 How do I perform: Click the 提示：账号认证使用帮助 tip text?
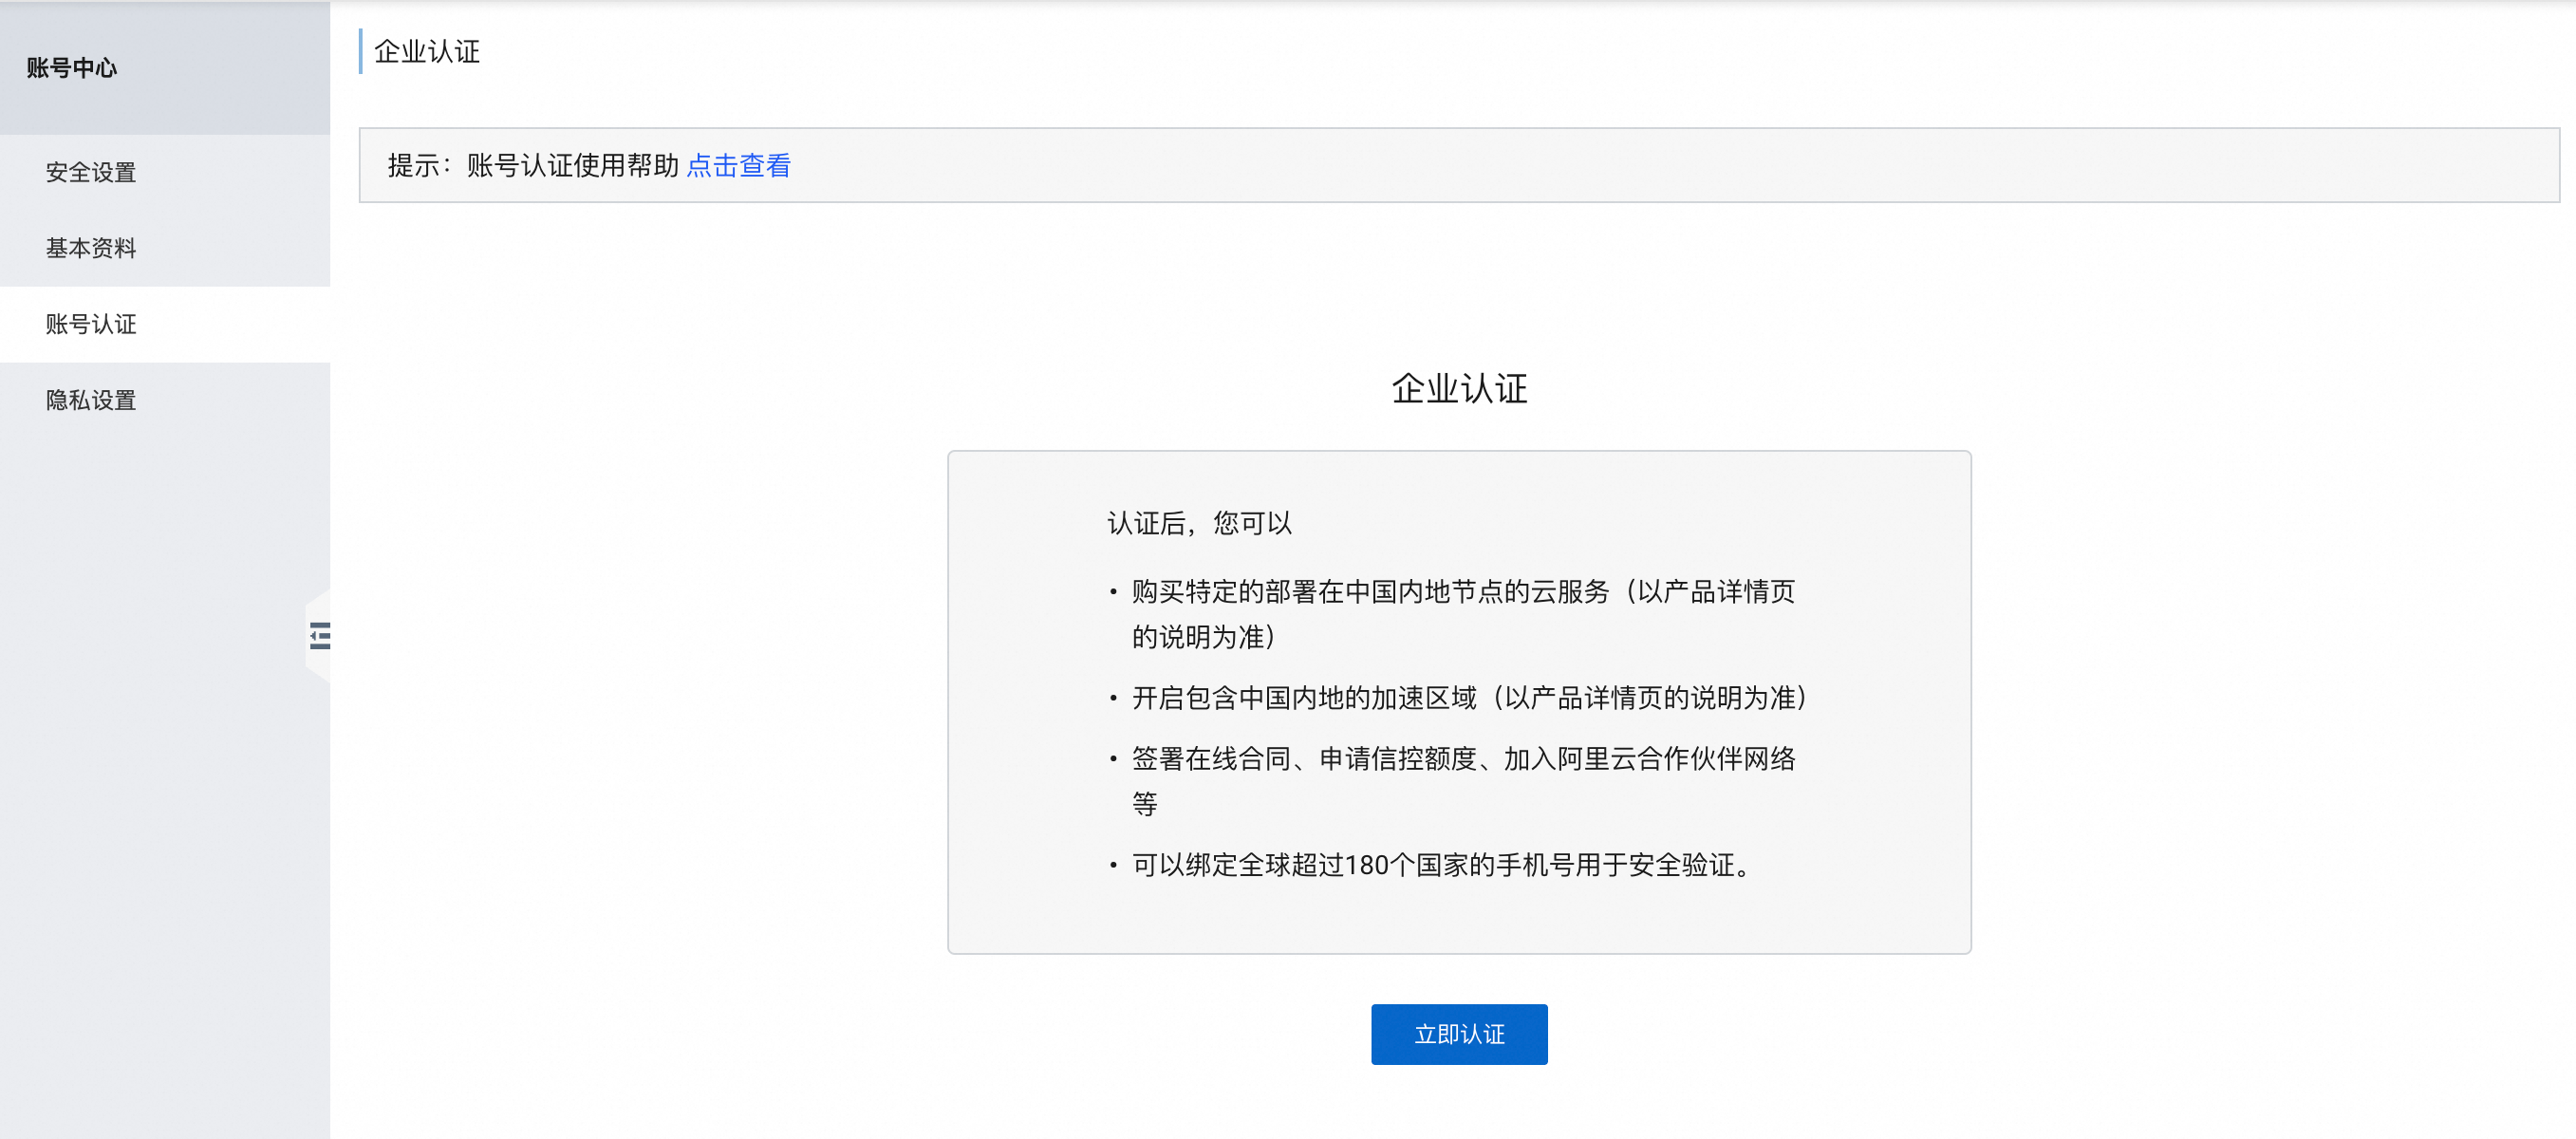coord(533,165)
